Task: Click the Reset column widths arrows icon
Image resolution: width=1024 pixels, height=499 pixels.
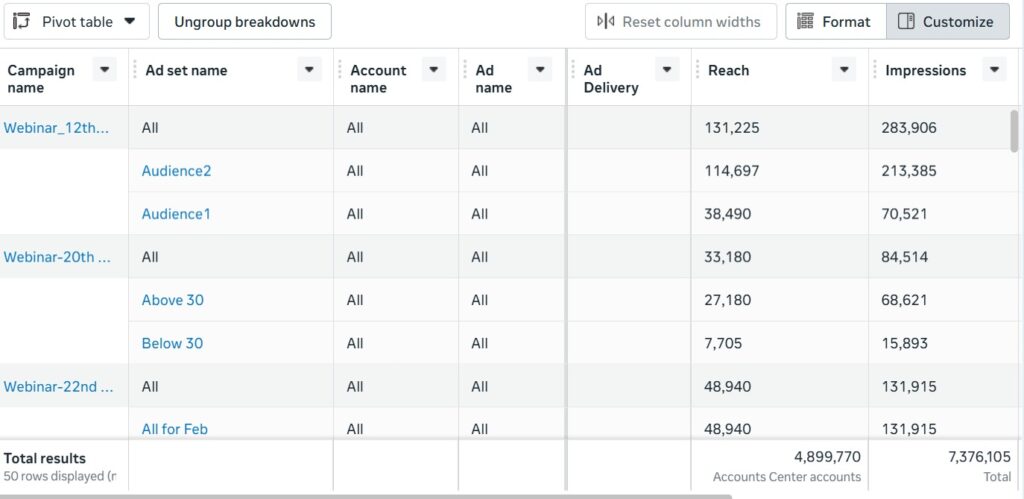Action: pos(606,21)
